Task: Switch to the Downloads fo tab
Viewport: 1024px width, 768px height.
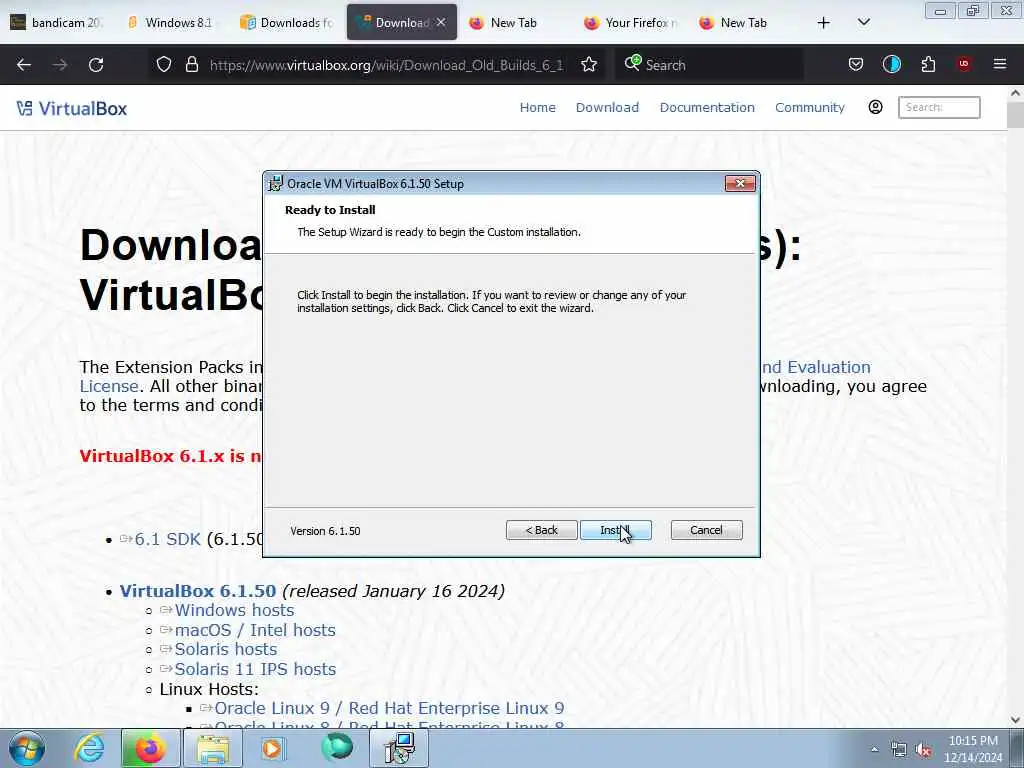Action: (x=287, y=23)
